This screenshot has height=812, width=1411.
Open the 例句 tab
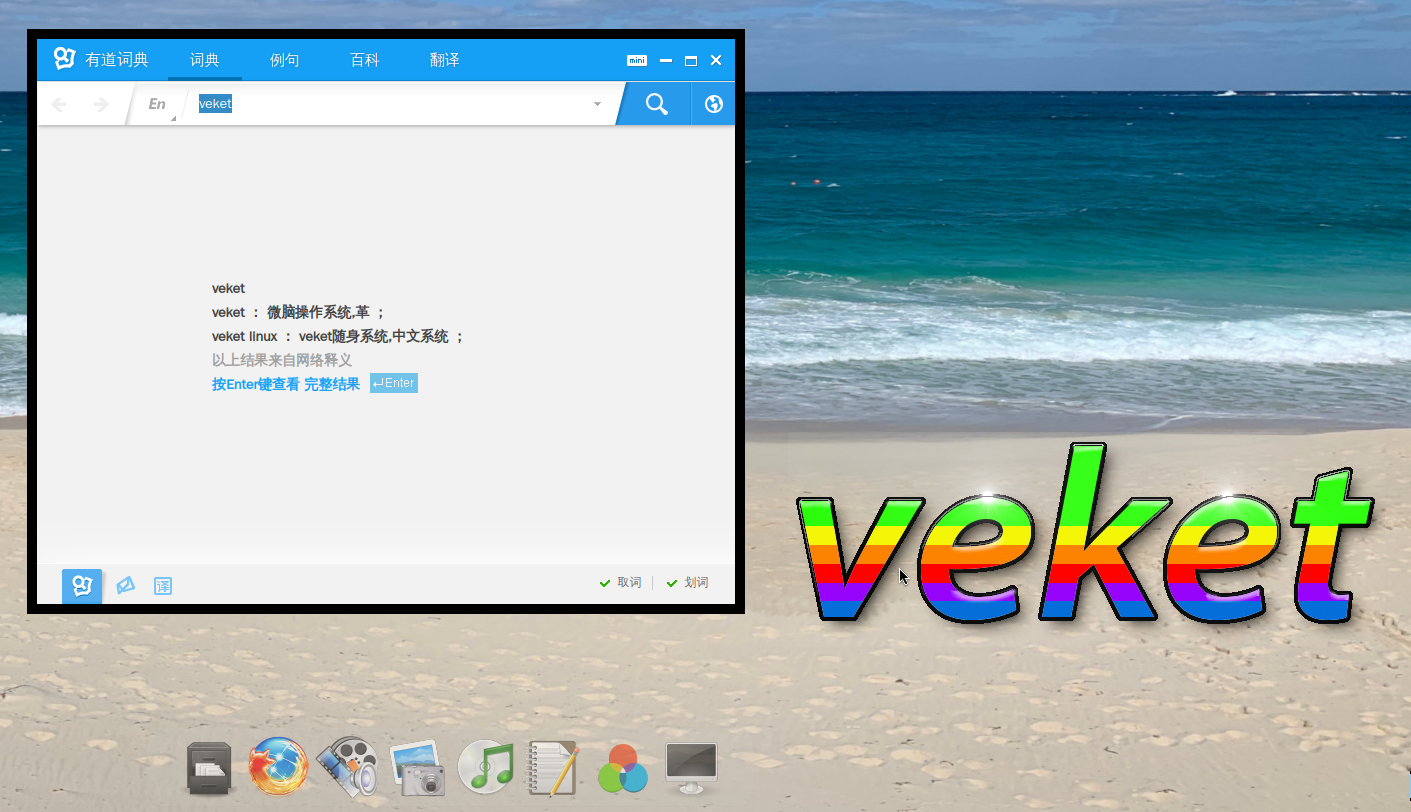[x=285, y=60]
